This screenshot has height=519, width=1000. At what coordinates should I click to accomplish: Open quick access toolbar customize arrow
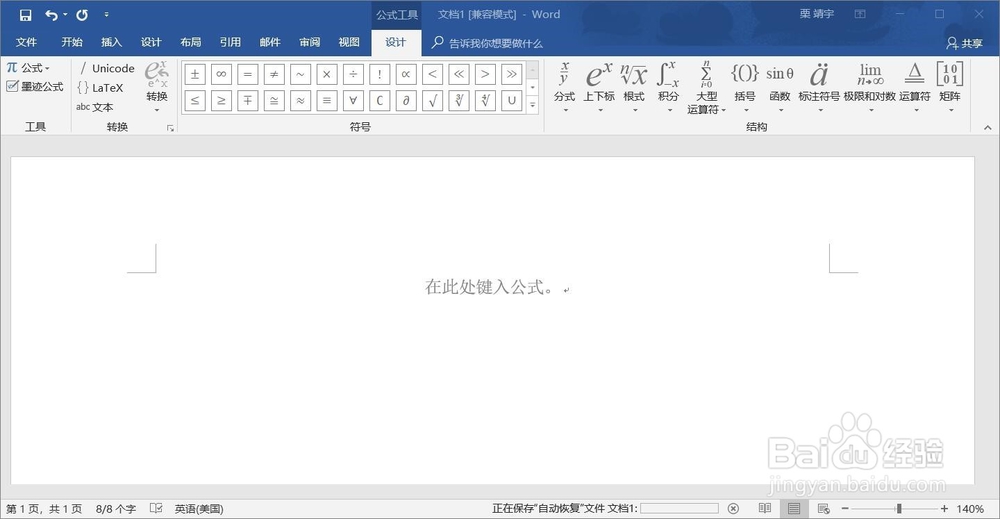coord(106,15)
